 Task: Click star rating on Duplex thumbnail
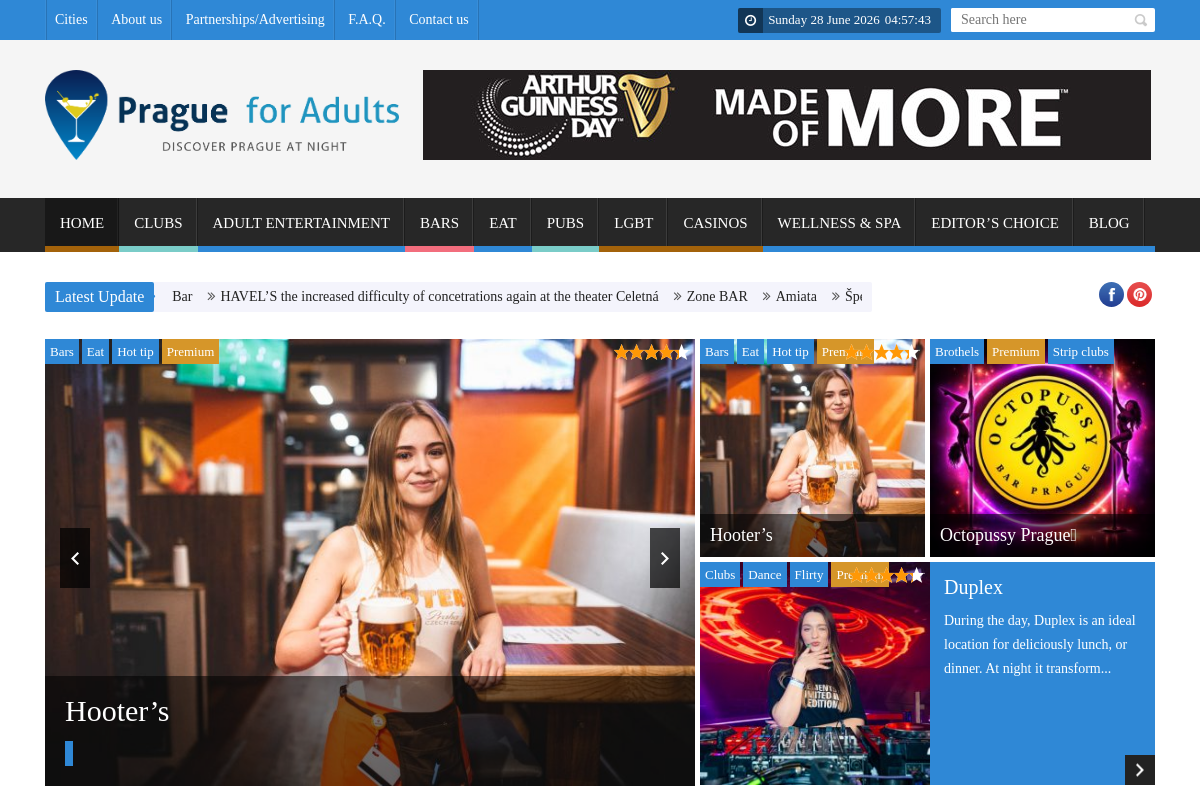point(887,575)
